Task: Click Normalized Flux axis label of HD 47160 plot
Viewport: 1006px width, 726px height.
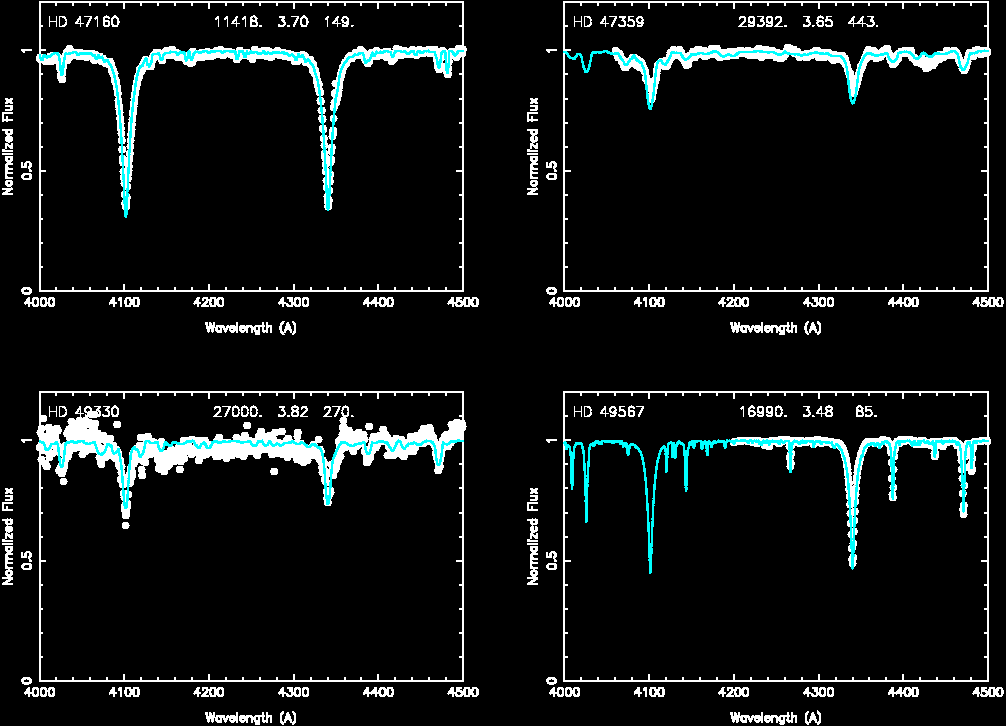Action: tap(9, 153)
